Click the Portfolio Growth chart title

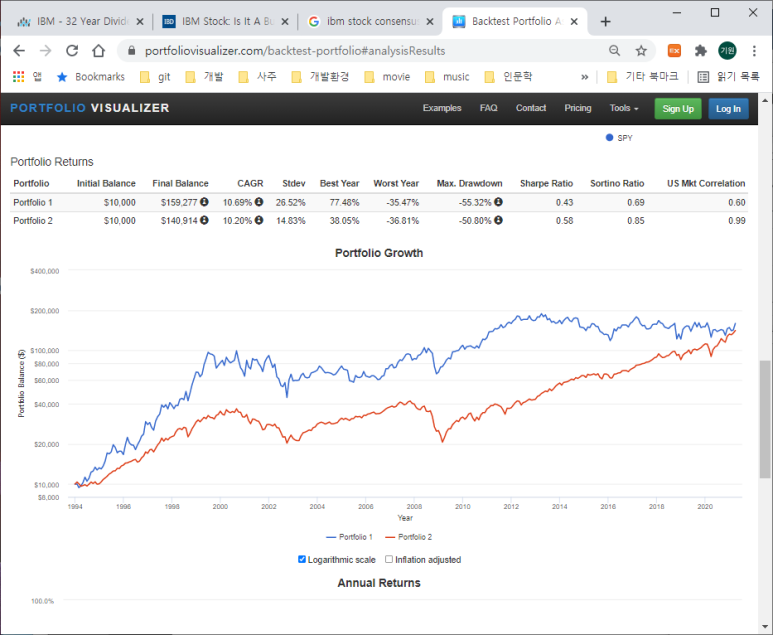point(379,253)
